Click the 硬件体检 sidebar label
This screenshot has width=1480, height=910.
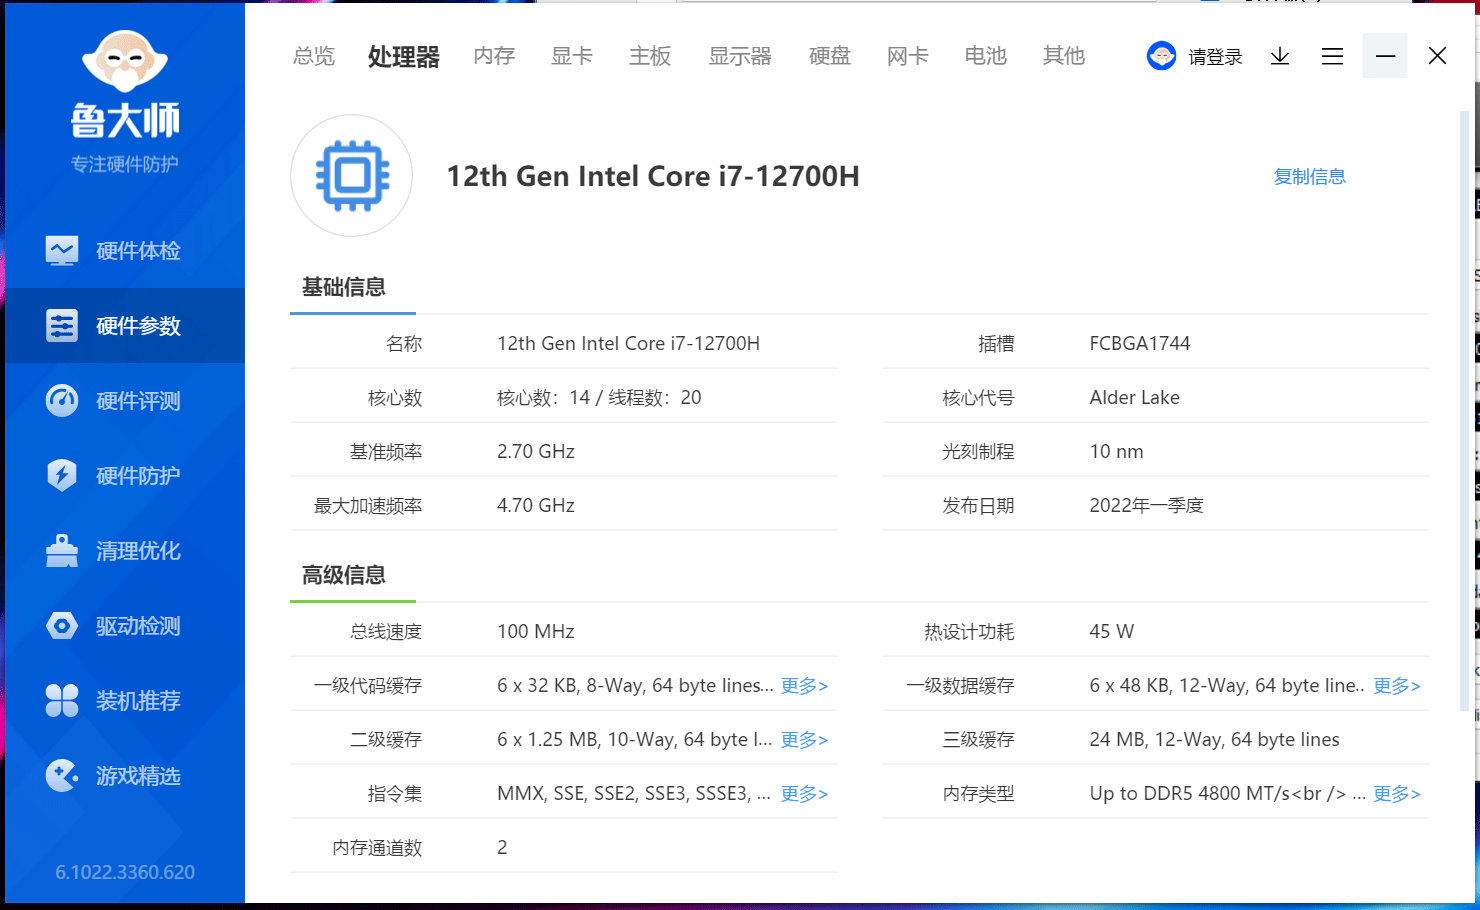tap(138, 250)
